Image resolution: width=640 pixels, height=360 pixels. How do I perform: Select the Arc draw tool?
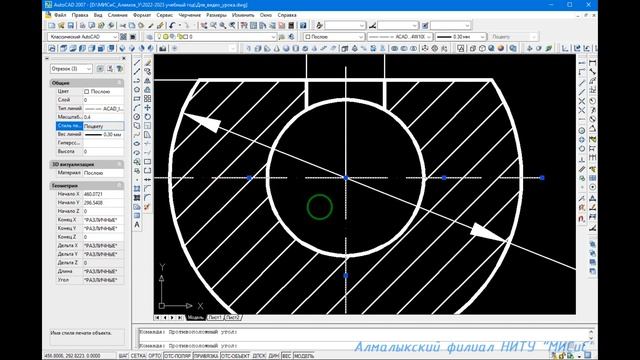(137, 107)
